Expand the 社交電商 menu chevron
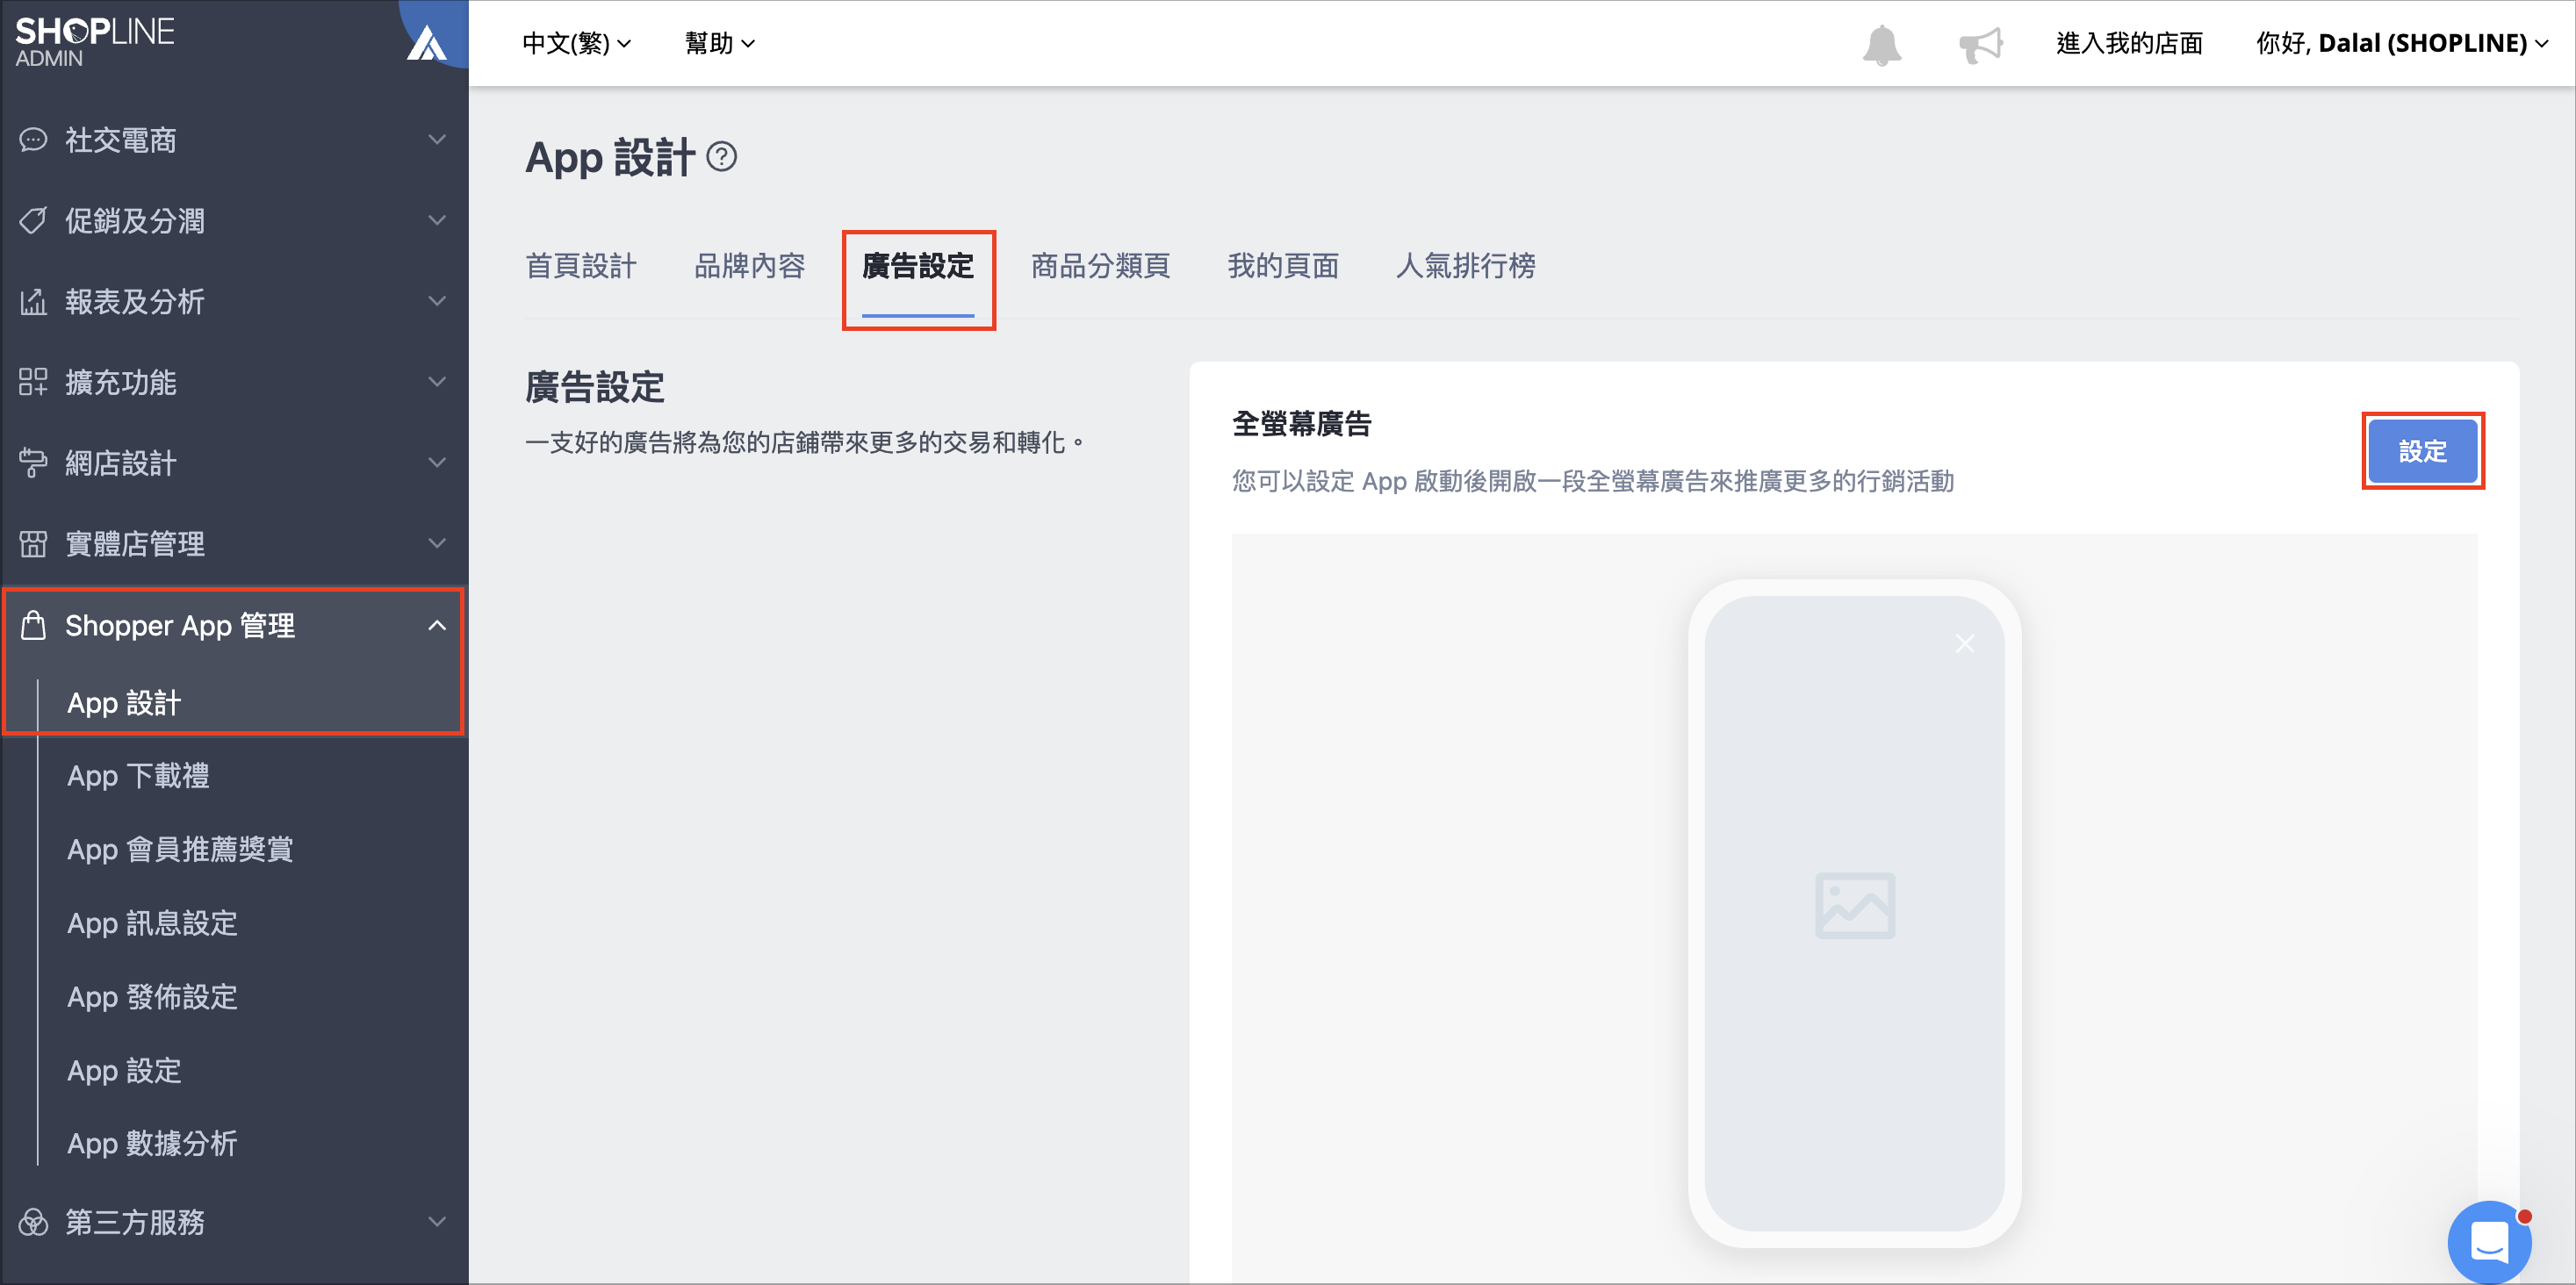 pos(437,139)
